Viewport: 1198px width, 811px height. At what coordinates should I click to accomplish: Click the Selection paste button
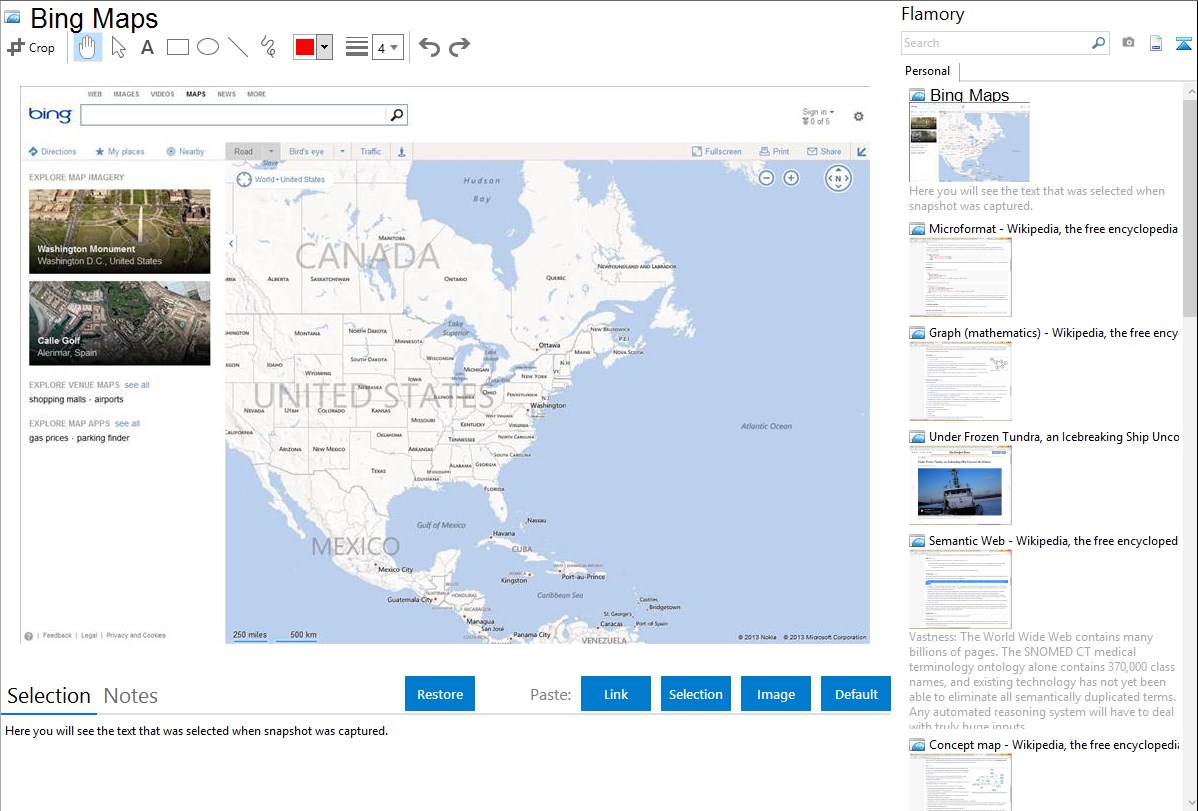click(x=696, y=694)
